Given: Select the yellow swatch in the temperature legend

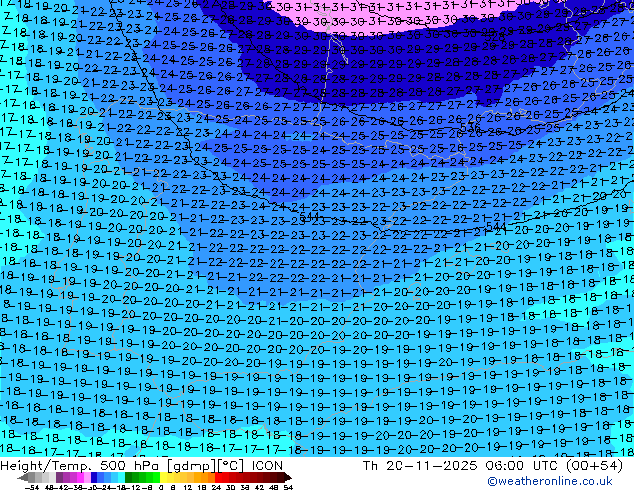Looking at the screenshot, I should [x=163, y=477].
